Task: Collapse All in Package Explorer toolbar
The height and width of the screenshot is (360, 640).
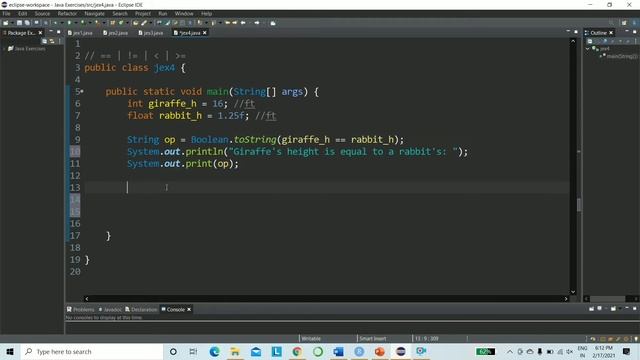Action: (x=44, y=41)
